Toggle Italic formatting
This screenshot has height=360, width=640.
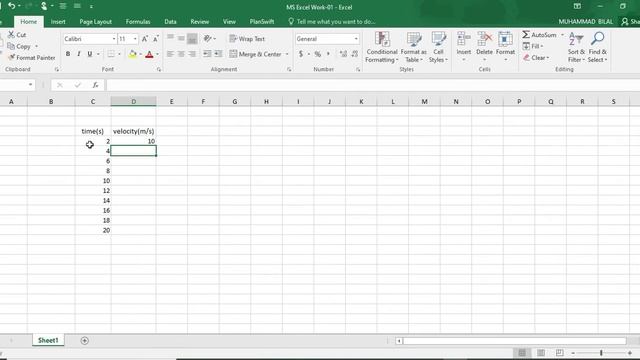click(x=78, y=54)
